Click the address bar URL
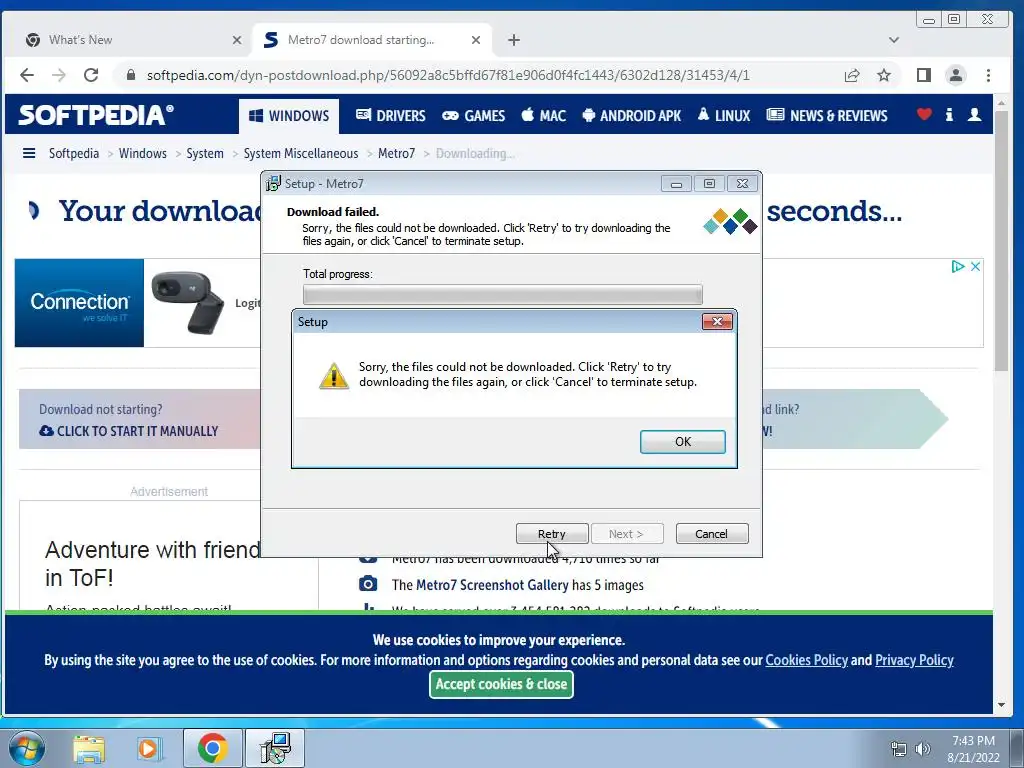1024x768 pixels. coord(448,75)
